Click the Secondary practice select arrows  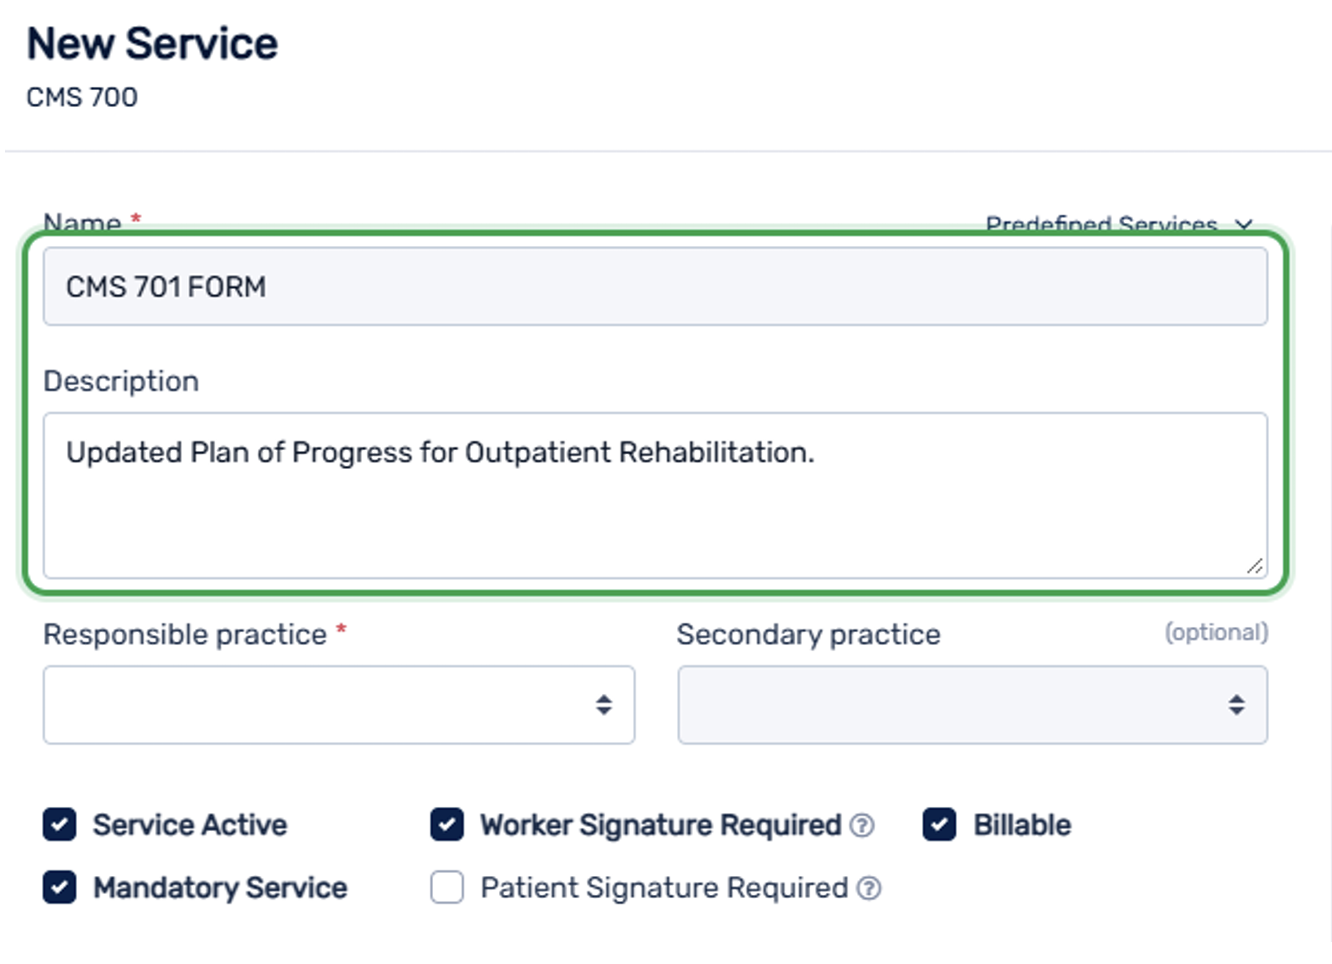tap(1236, 705)
